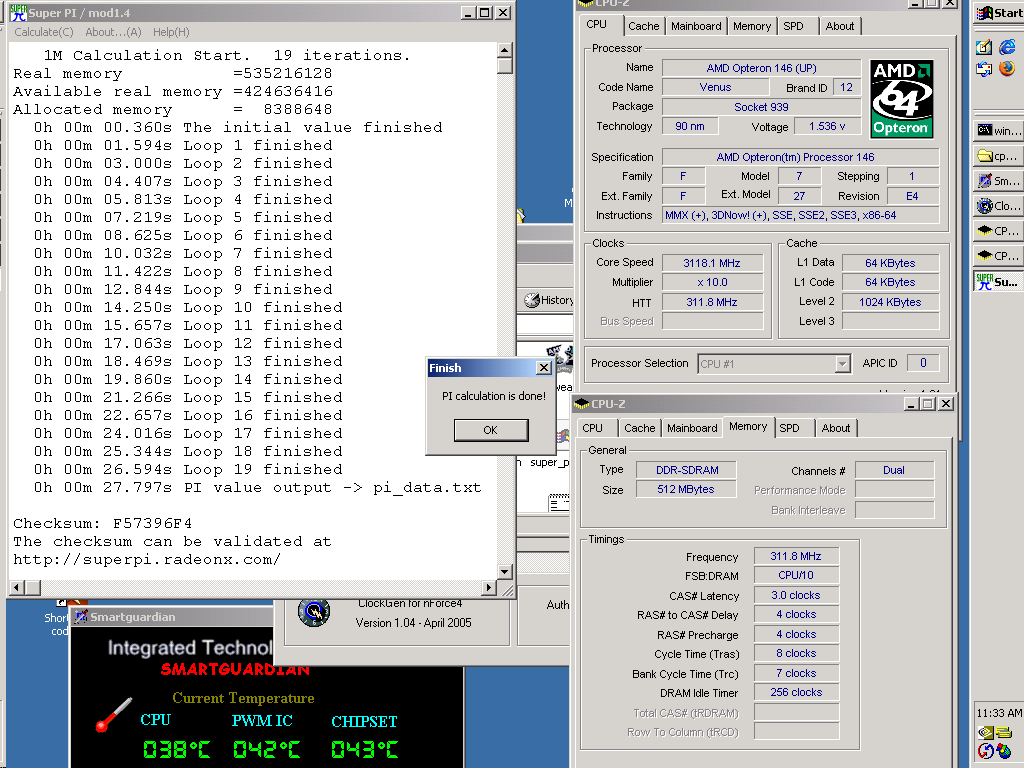Switch to About tab in lower CPU-Z window
Screen dimensions: 1024x768
click(x=836, y=428)
